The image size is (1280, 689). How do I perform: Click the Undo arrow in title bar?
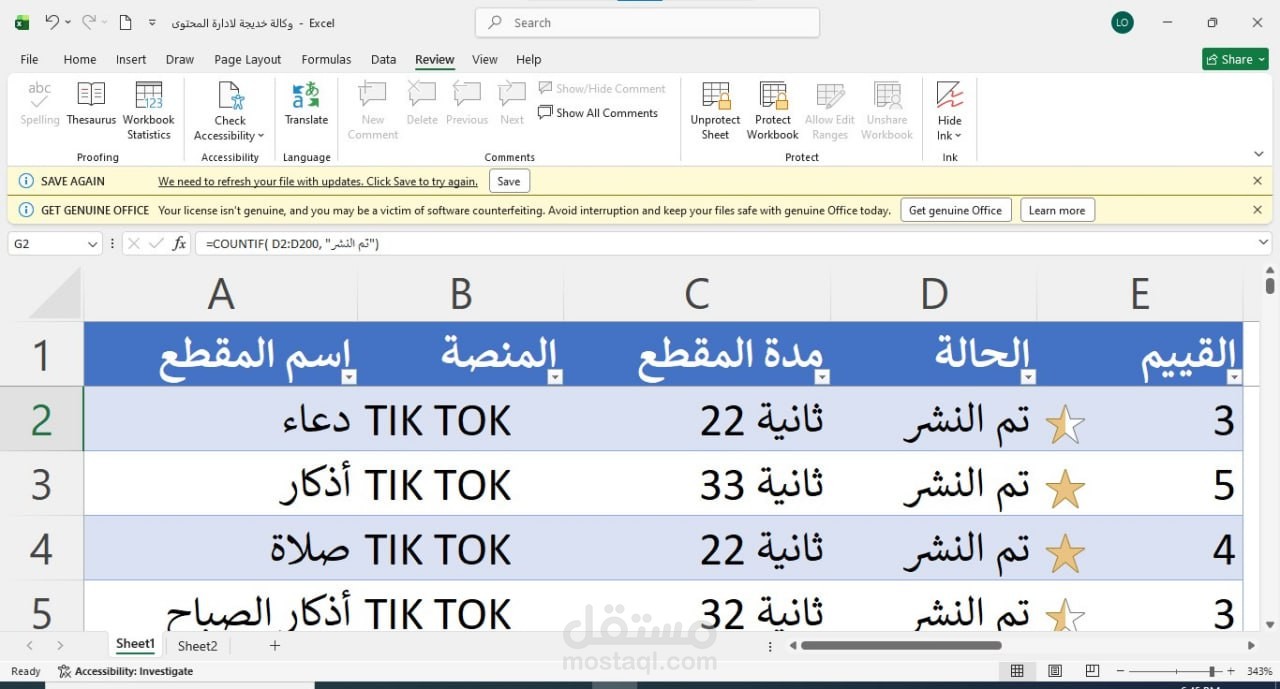click(52, 22)
